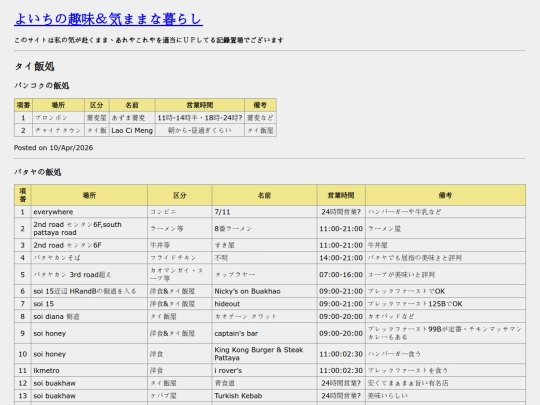This screenshot has width=540, height=405.
Task: Click the 'Posted on 10/Apr/2026' text
Action: 53,148
